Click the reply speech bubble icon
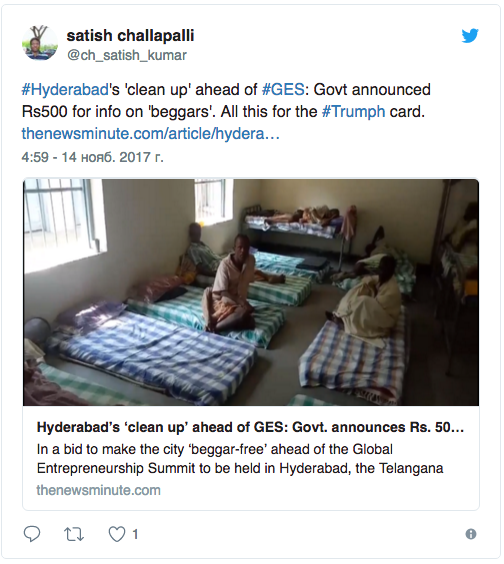 [x=32, y=534]
